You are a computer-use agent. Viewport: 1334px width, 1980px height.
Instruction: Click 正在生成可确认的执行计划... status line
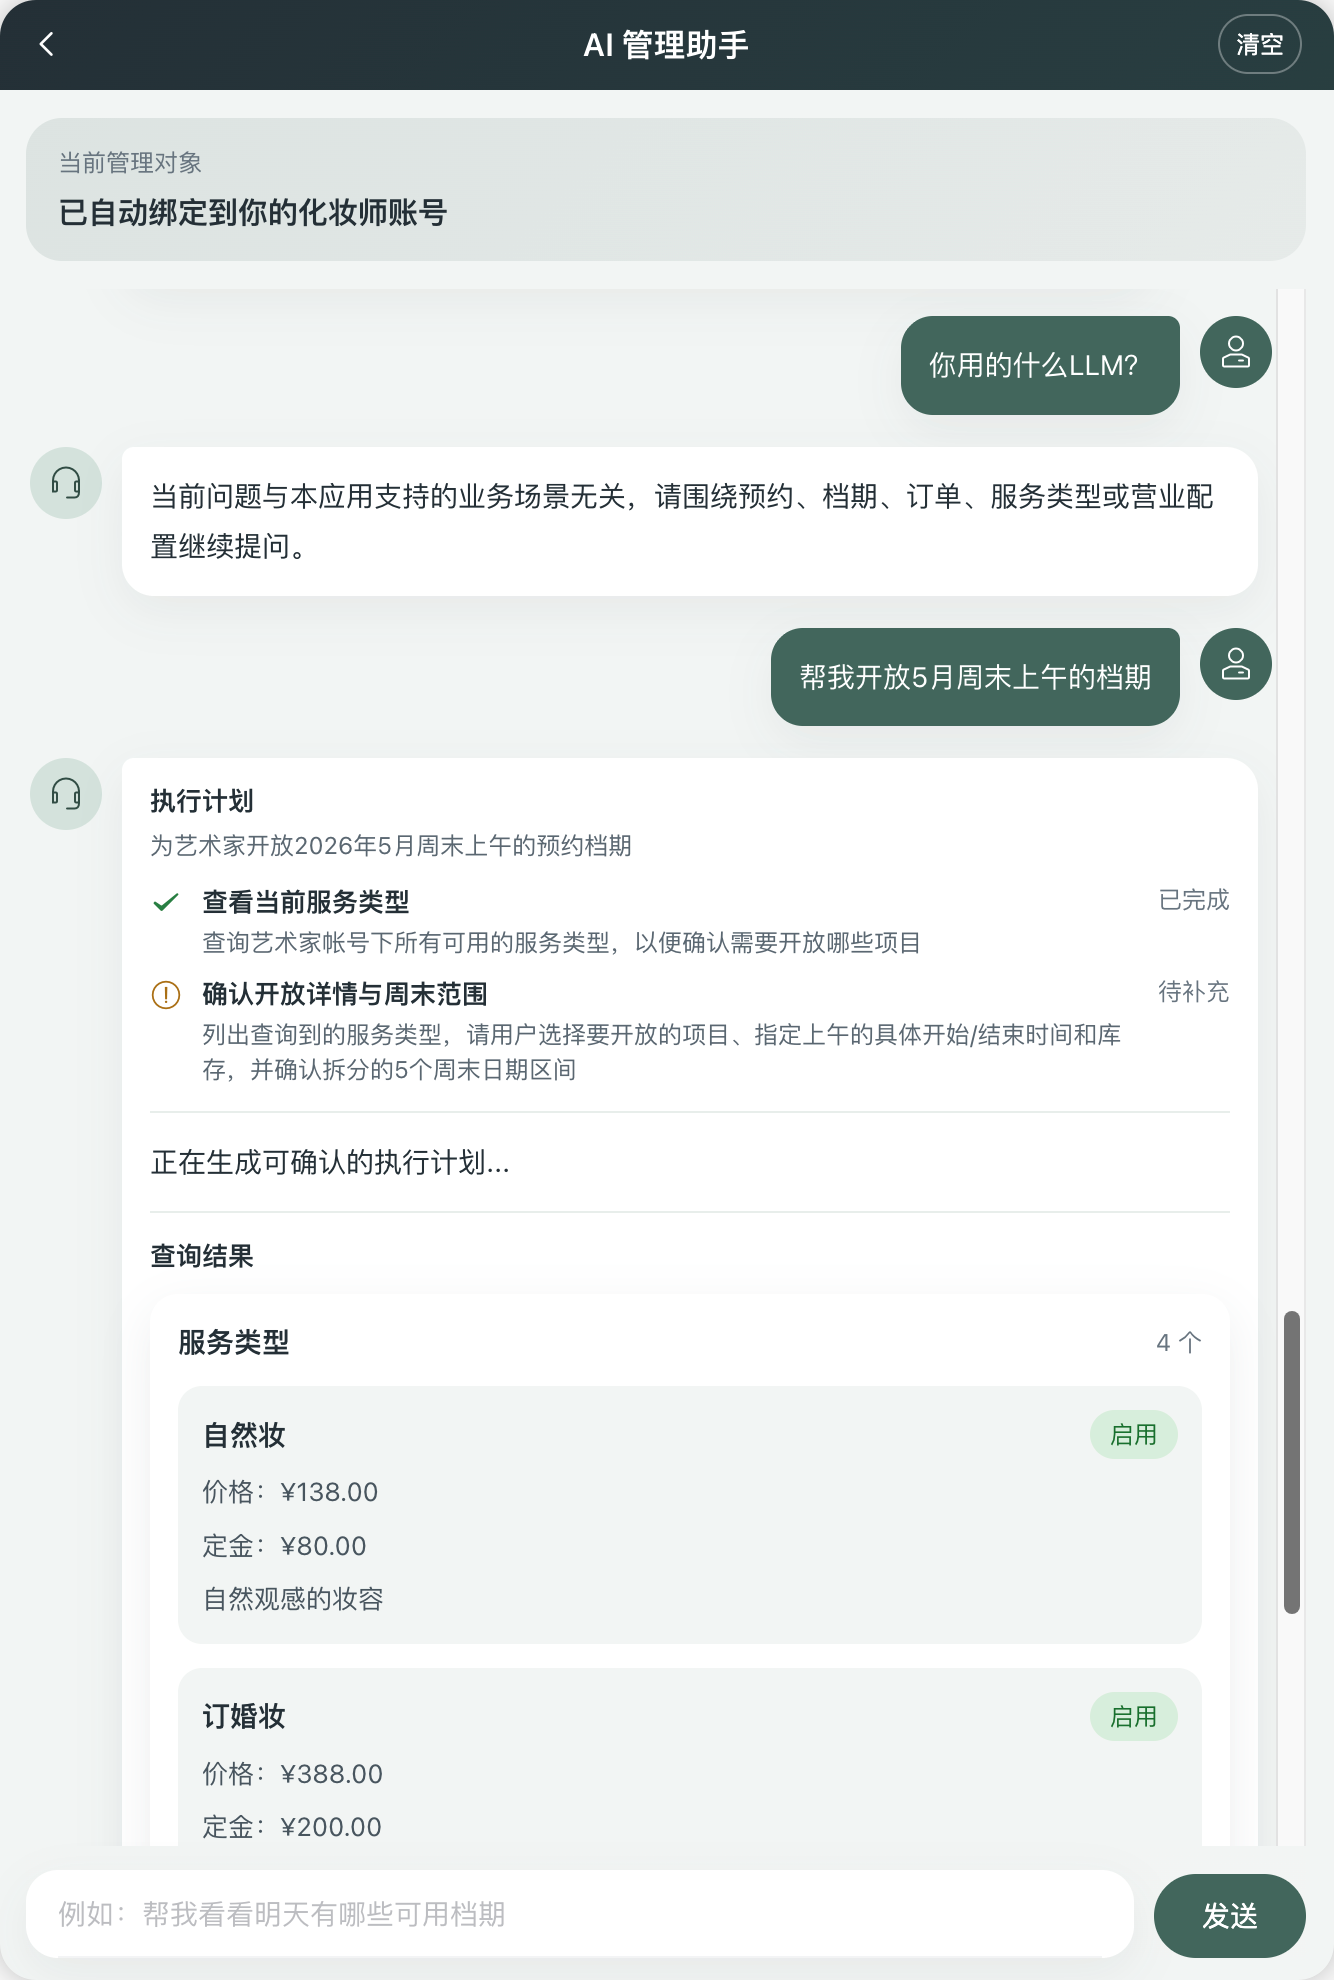(x=330, y=1162)
